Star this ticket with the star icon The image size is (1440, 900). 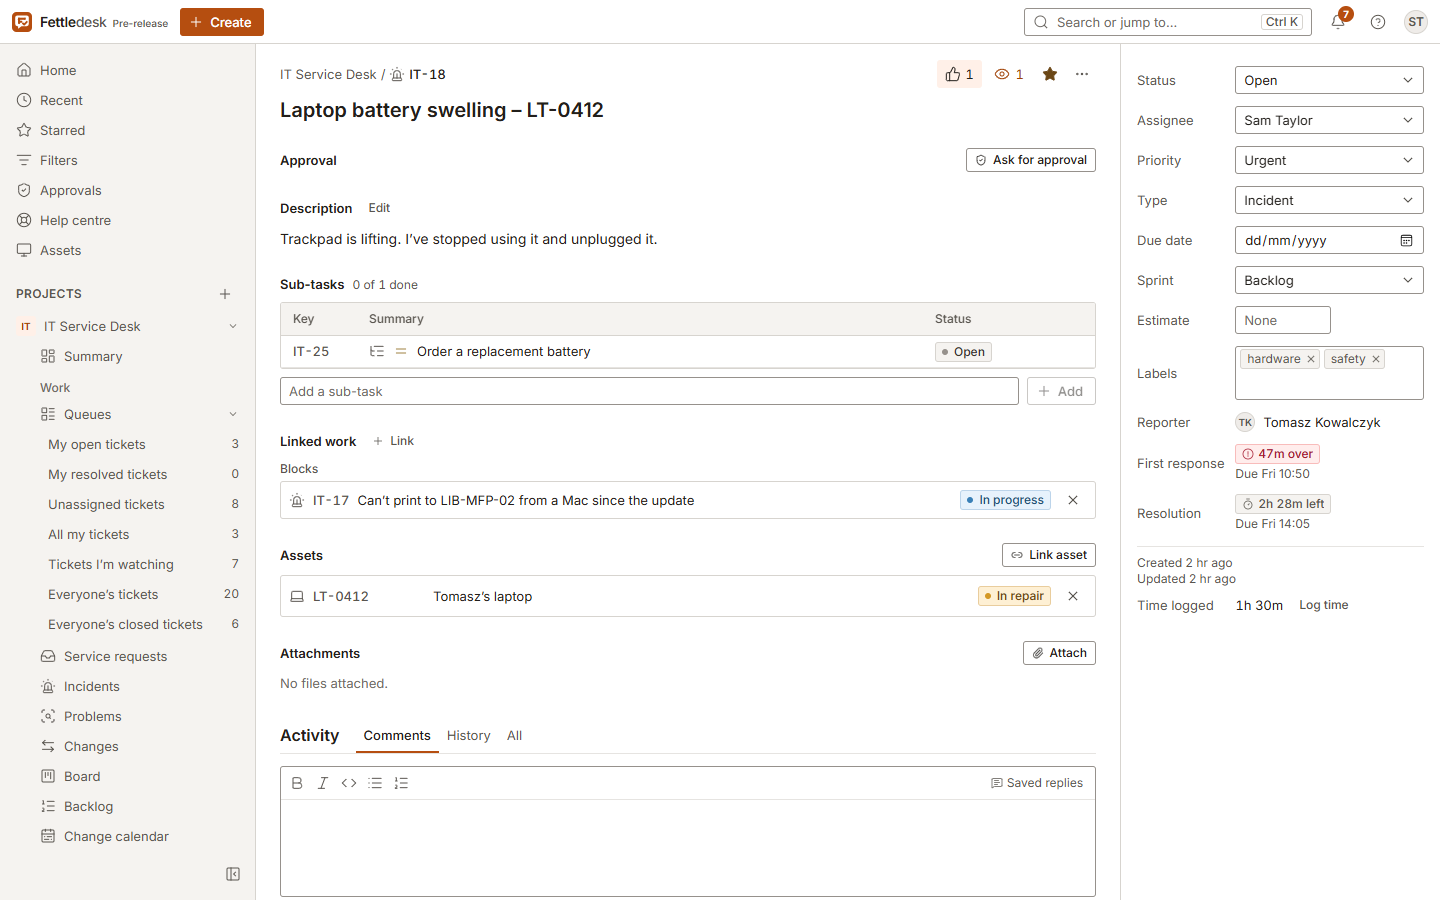coord(1050,74)
